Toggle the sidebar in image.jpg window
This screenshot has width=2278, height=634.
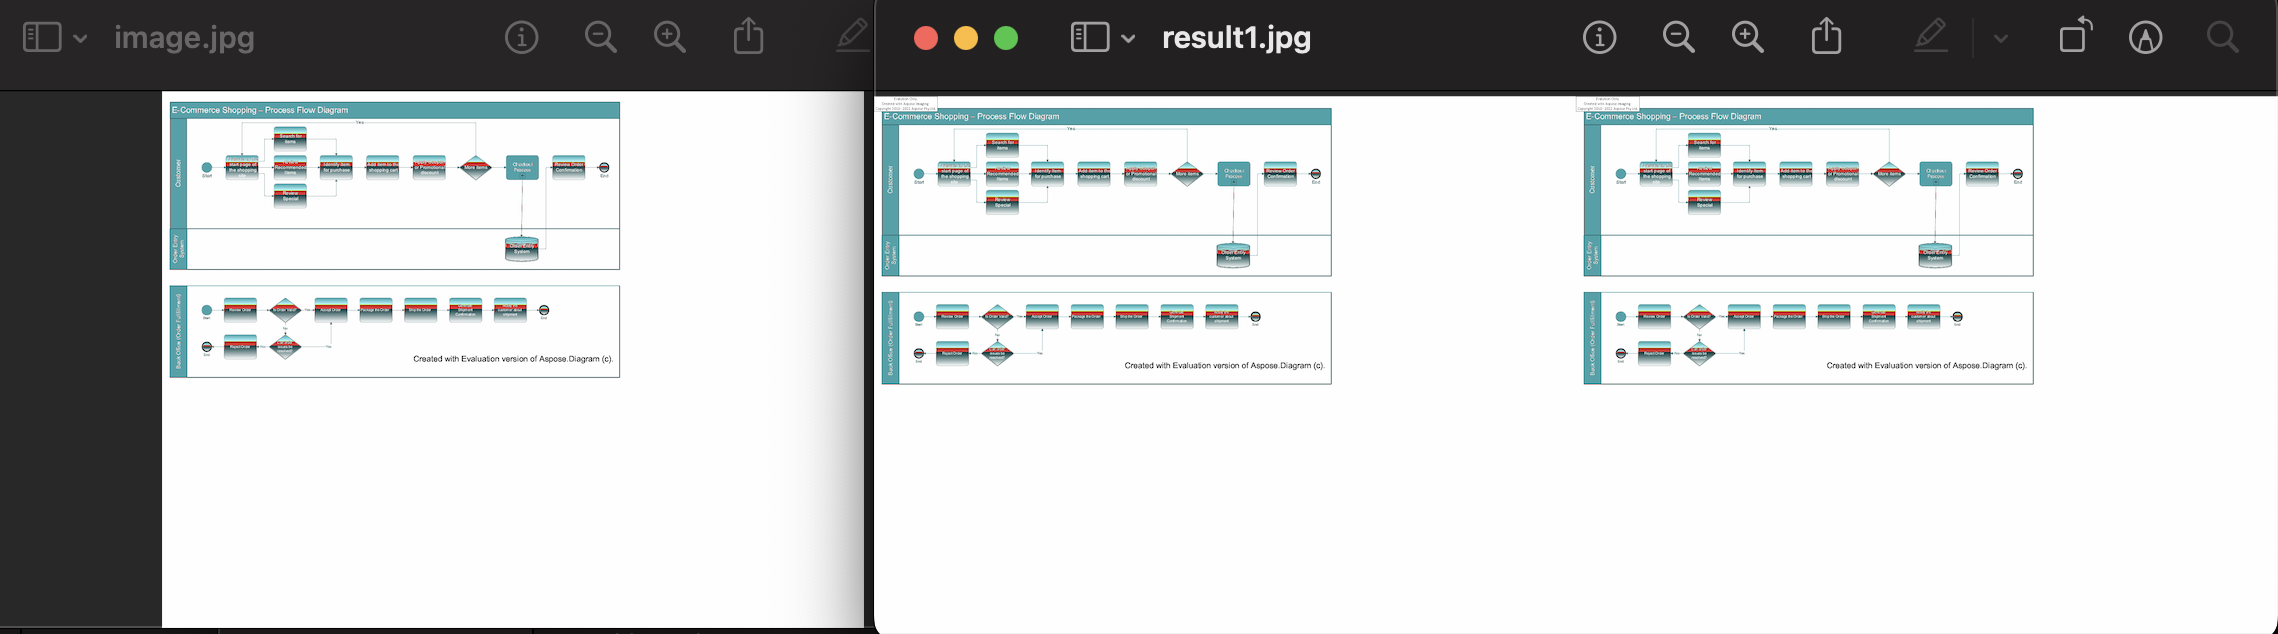click(42, 38)
